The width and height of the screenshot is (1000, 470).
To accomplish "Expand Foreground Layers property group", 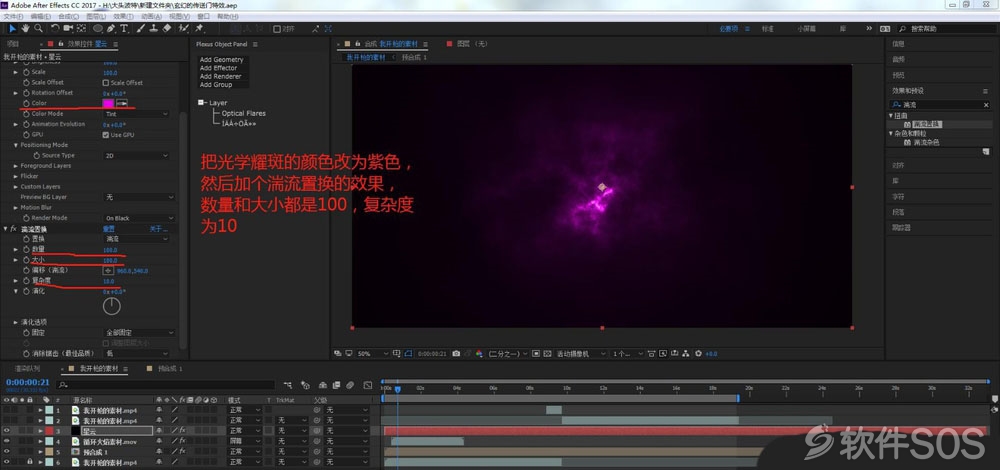I will 15,166.
